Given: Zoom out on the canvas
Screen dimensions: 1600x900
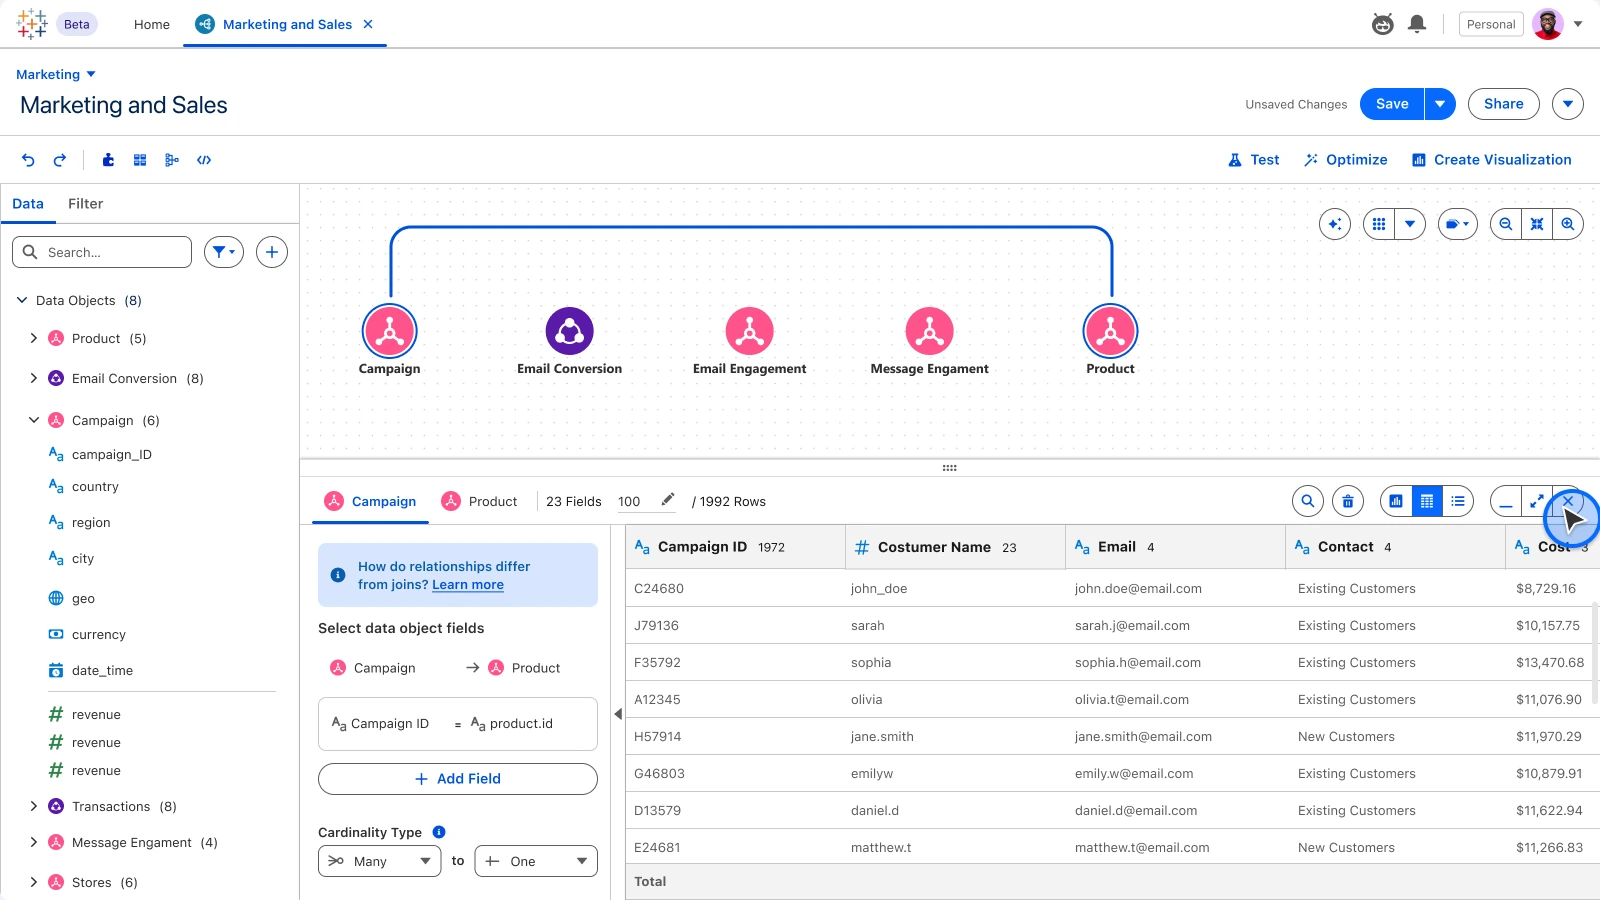Looking at the screenshot, I should pyautogui.click(x=1506, y=224).
